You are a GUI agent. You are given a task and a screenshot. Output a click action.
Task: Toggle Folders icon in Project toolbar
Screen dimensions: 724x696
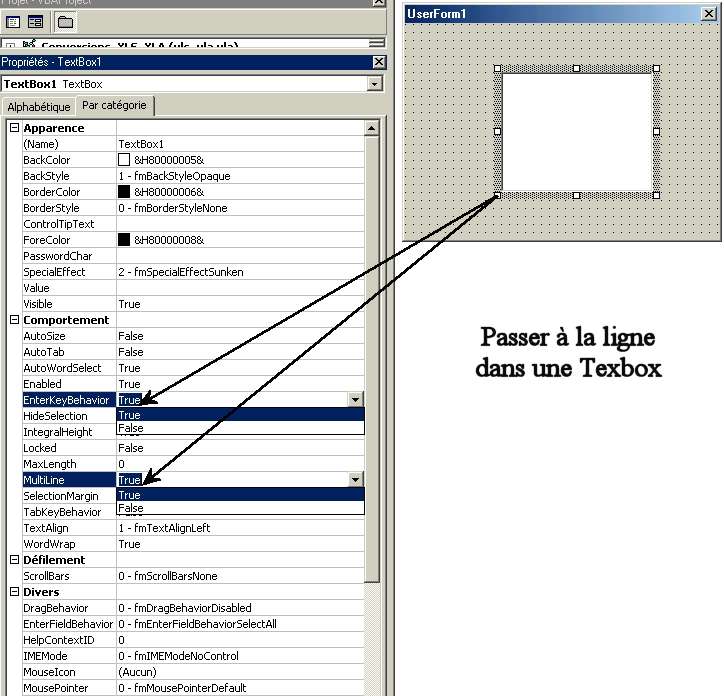pos(65,22)
